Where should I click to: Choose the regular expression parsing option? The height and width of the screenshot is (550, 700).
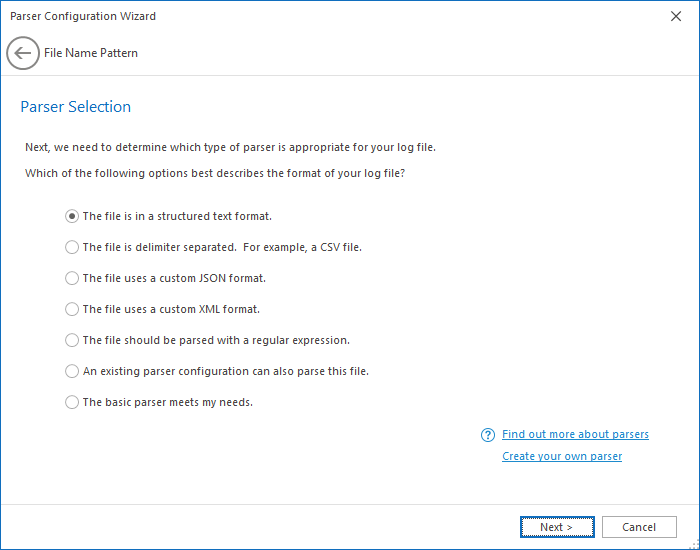coord(72,340)
